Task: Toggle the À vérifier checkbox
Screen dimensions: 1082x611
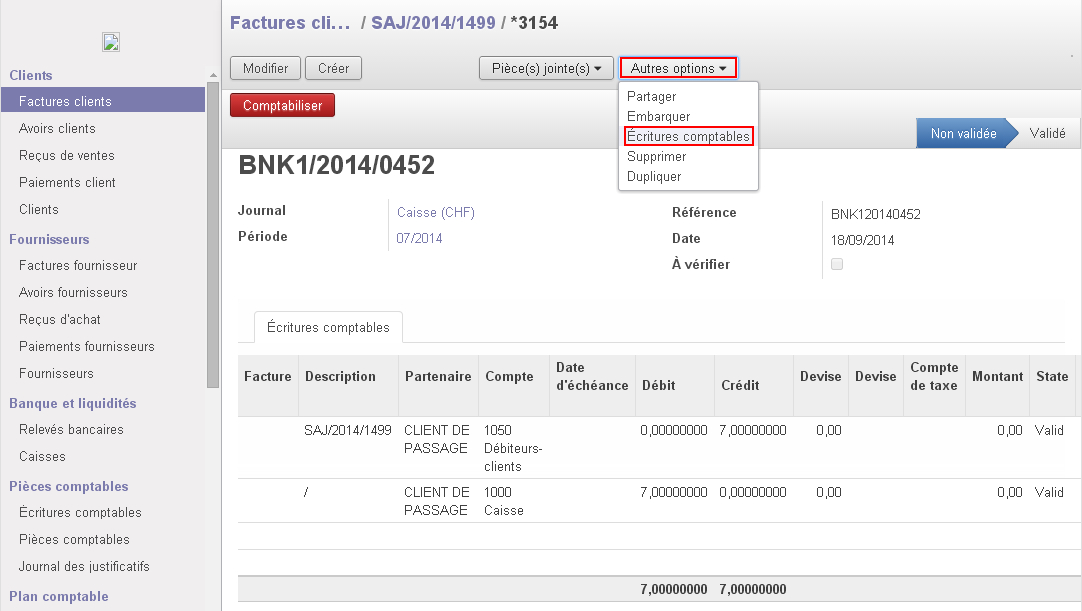Action: (x=837, y=264)
